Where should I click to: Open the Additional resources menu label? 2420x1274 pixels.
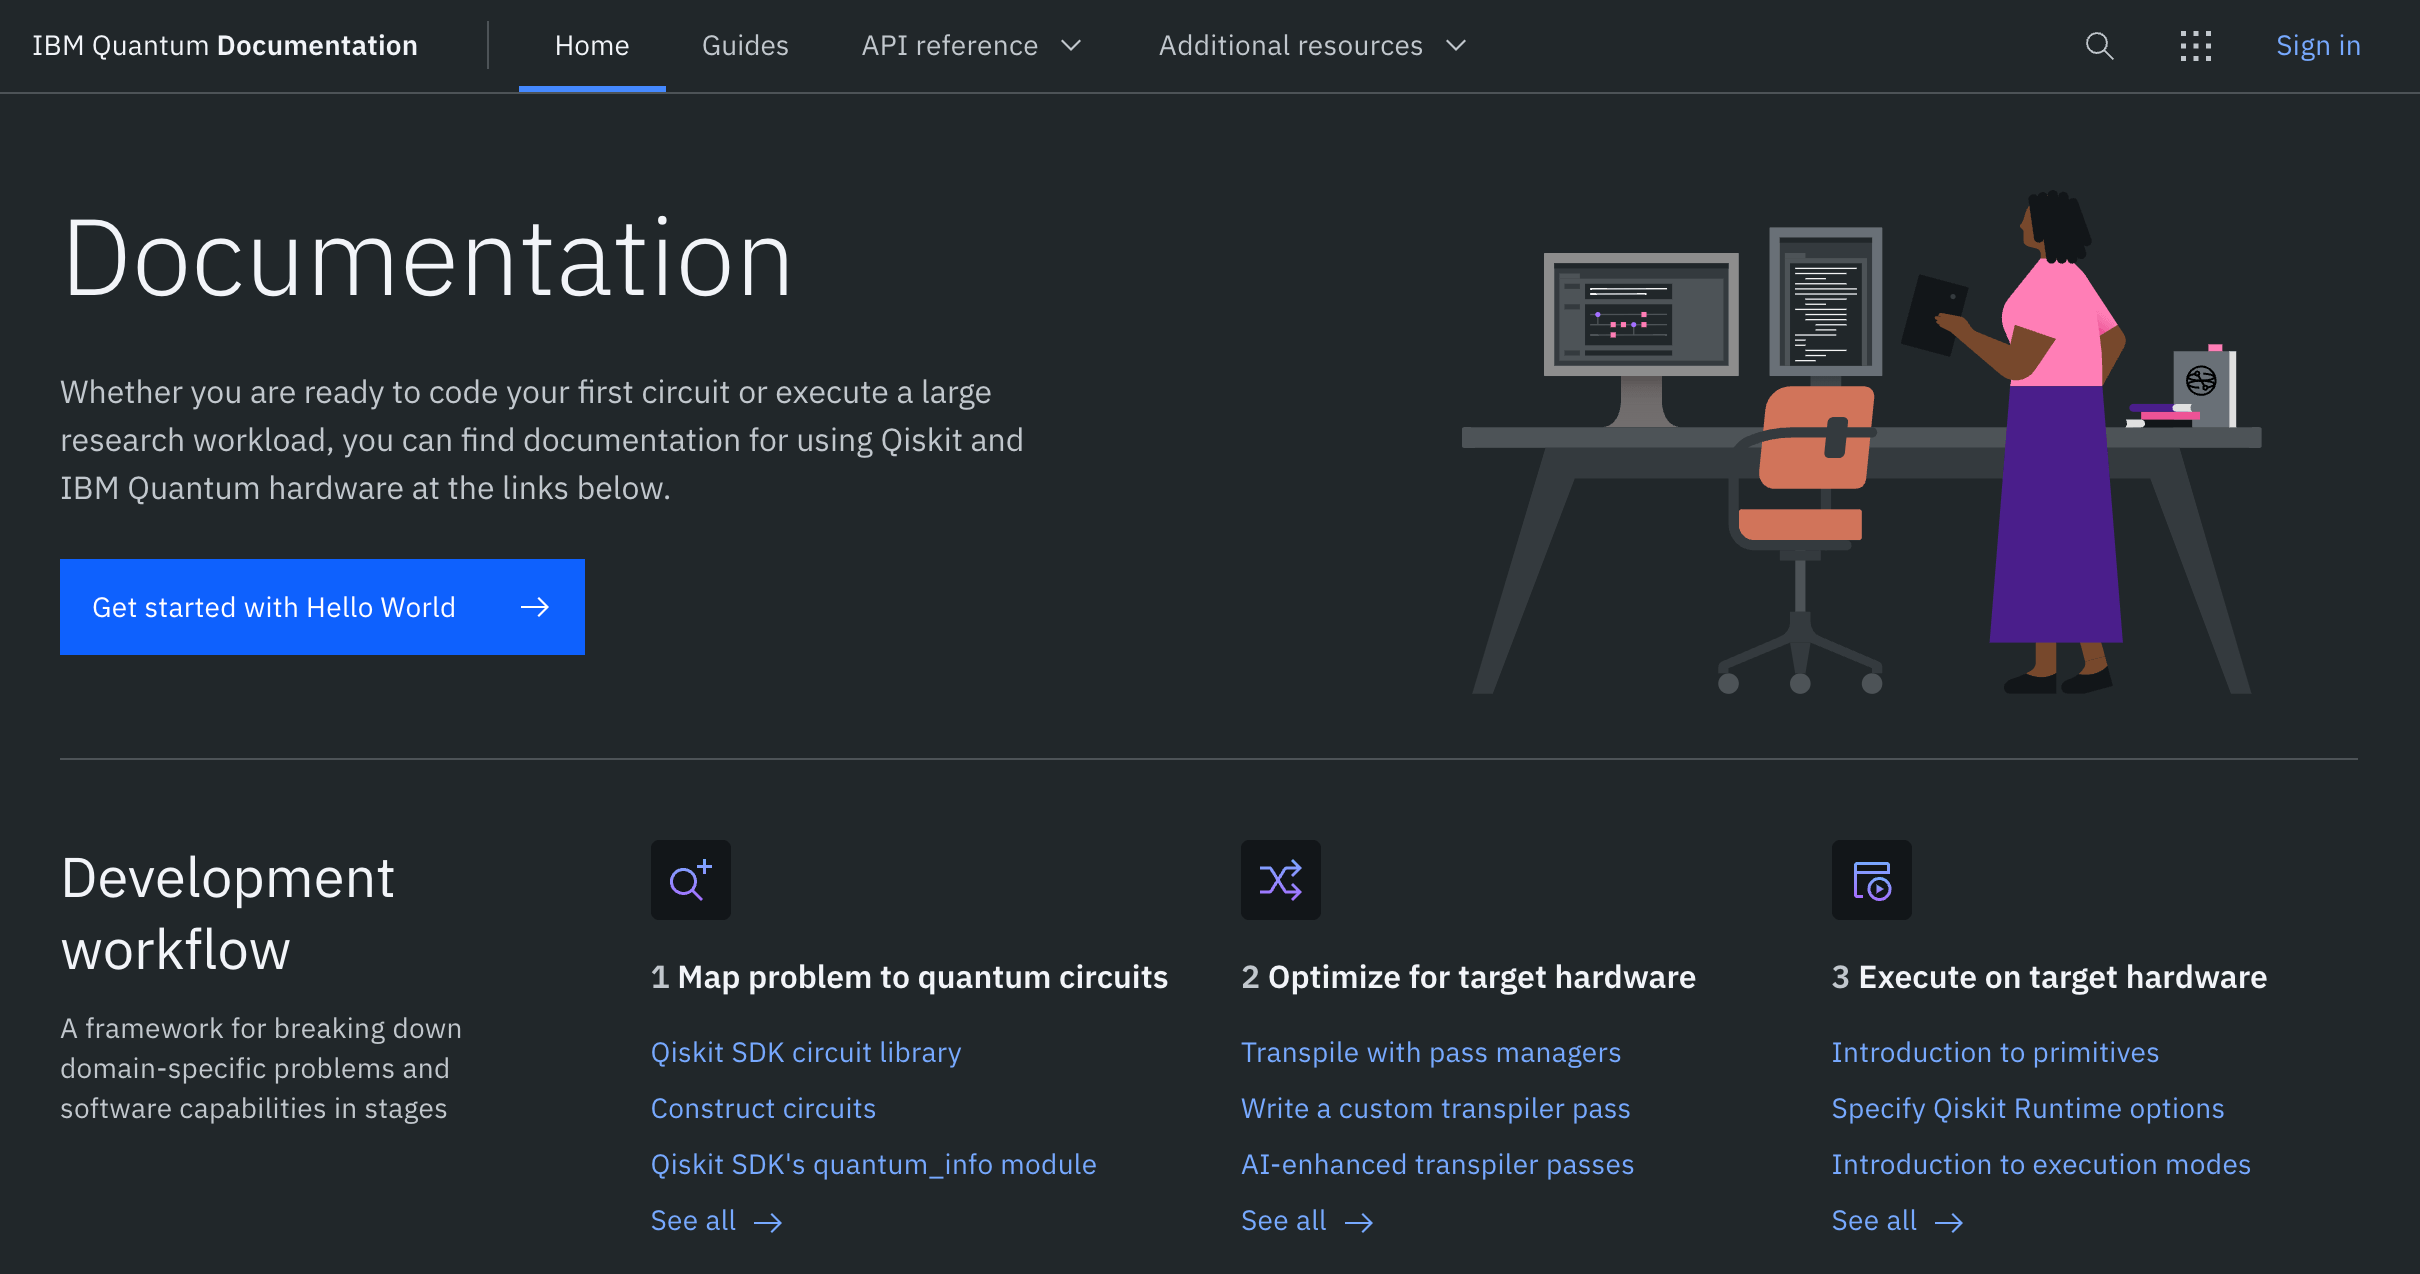point(1291,46)
